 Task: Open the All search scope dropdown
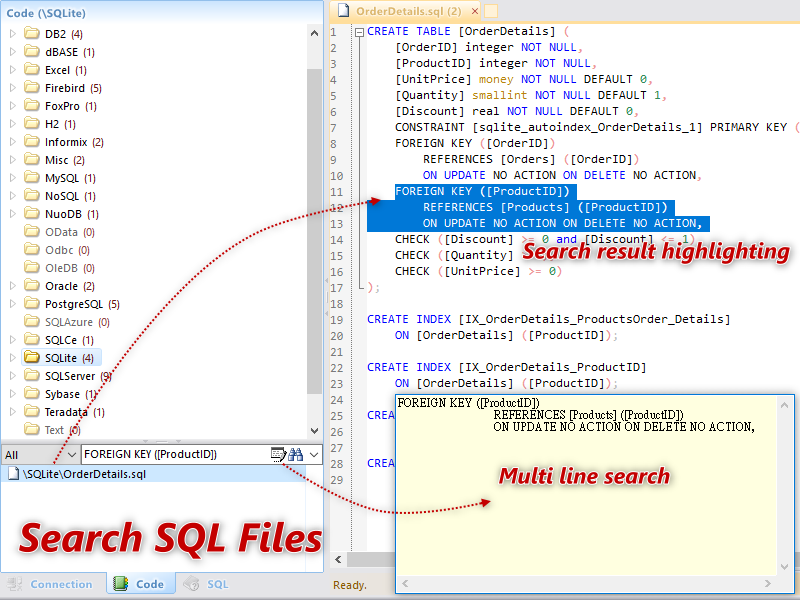coord(40,455)
